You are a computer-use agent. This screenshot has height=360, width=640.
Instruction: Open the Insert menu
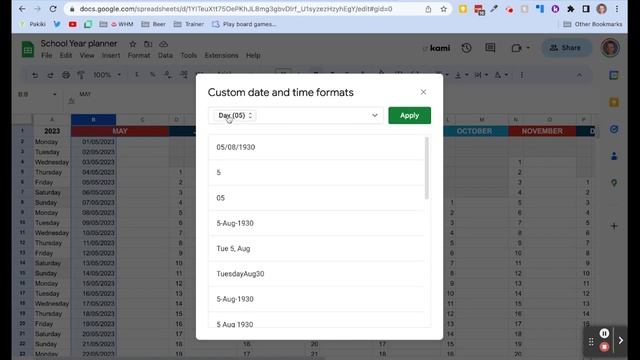point(111,56)
